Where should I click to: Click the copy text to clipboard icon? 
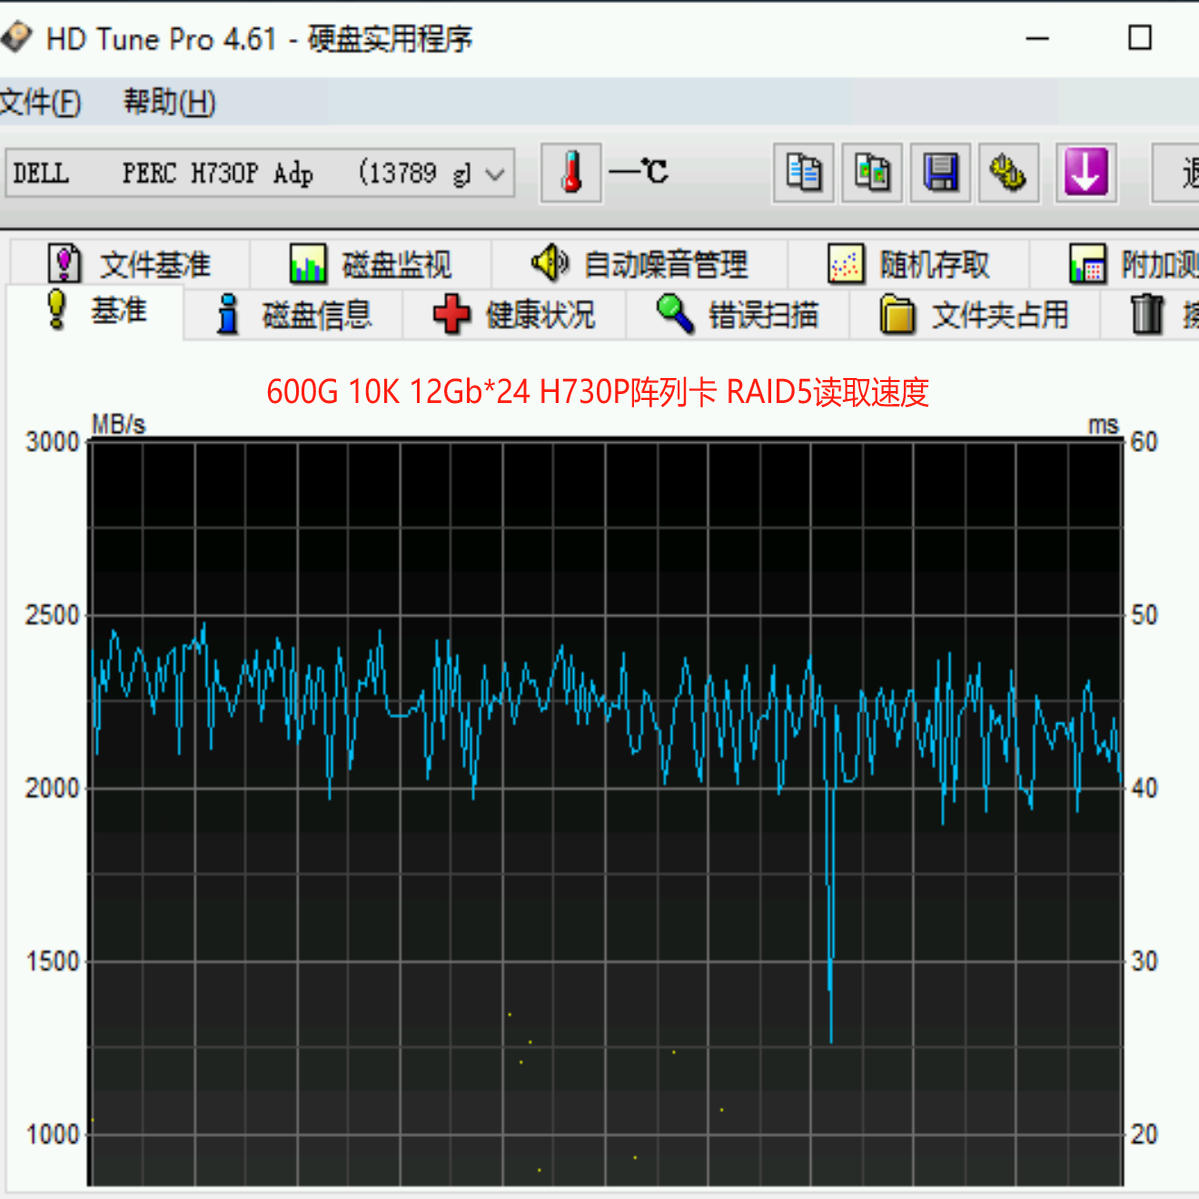[803, 173]
